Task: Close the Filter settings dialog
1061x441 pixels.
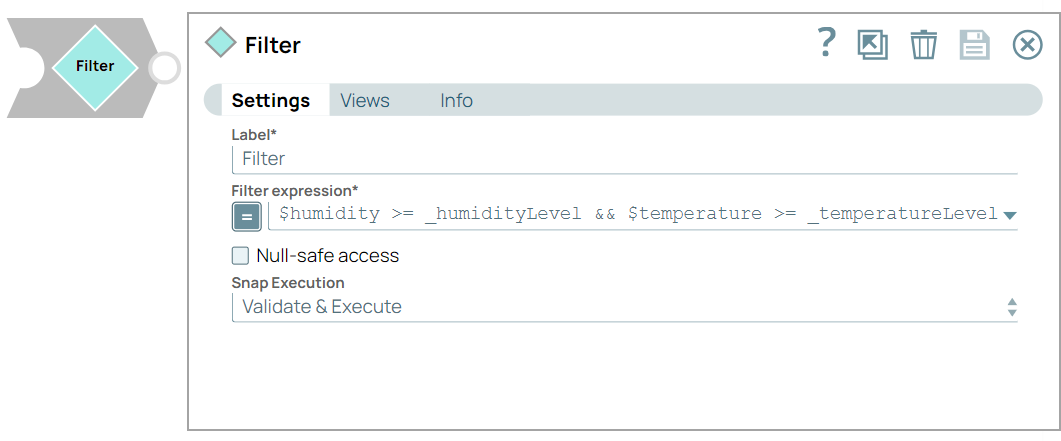Action: coord(1027,45)
